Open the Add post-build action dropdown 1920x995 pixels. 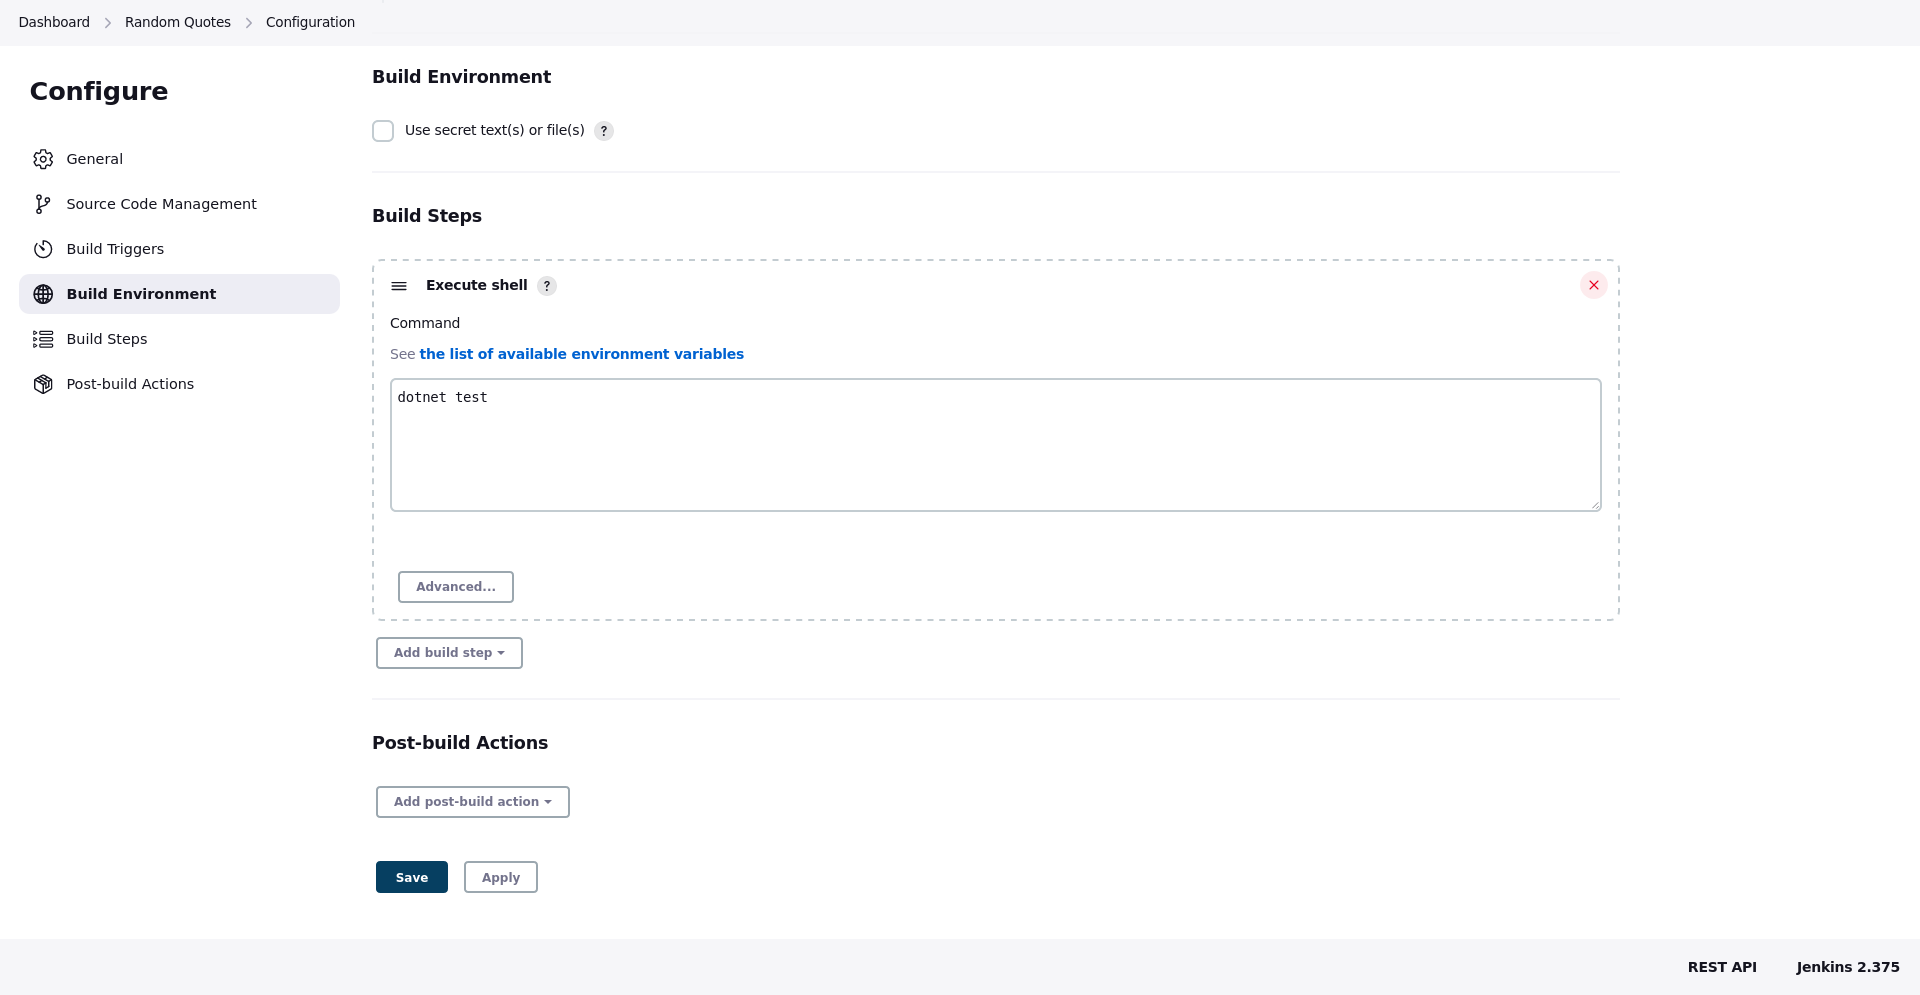[473, 802]
